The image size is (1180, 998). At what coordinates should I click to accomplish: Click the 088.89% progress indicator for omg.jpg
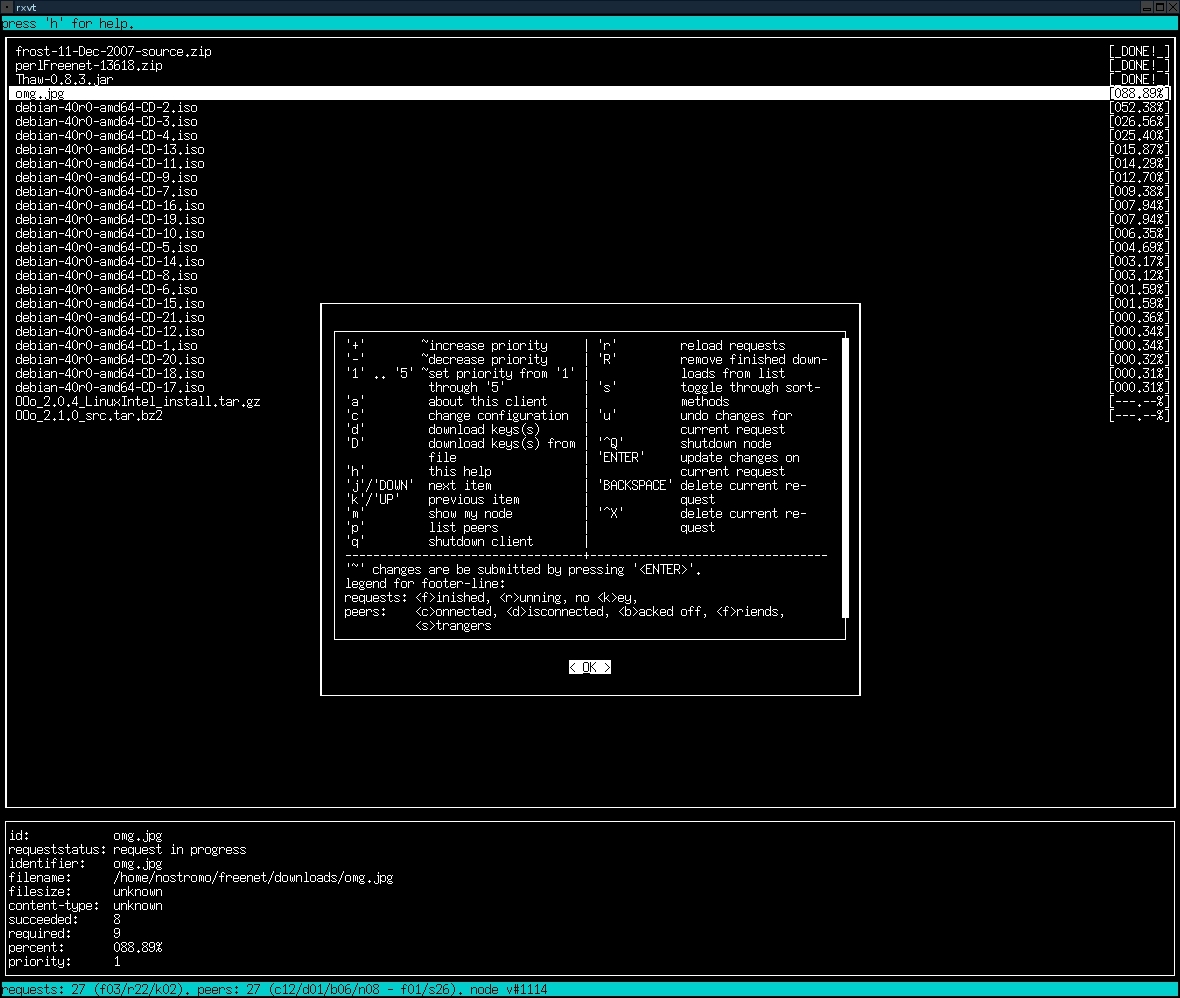1139,93
